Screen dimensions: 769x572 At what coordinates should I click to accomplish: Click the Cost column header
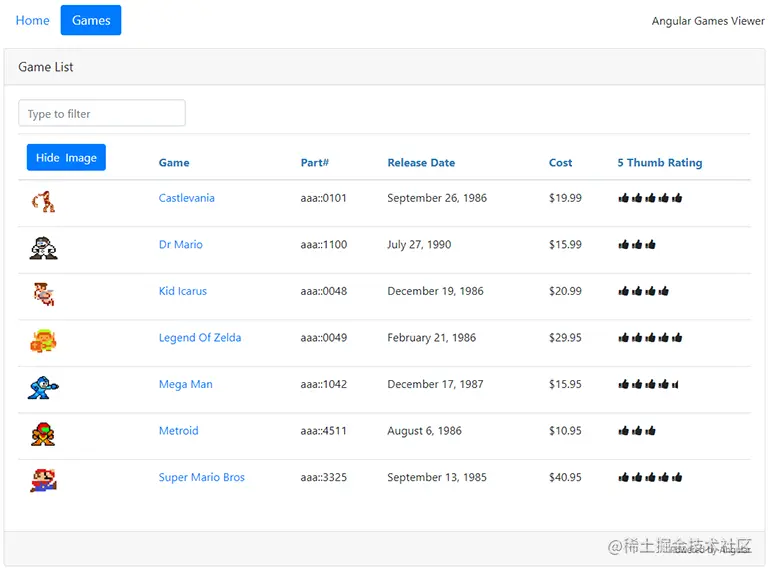click(560, 163)
